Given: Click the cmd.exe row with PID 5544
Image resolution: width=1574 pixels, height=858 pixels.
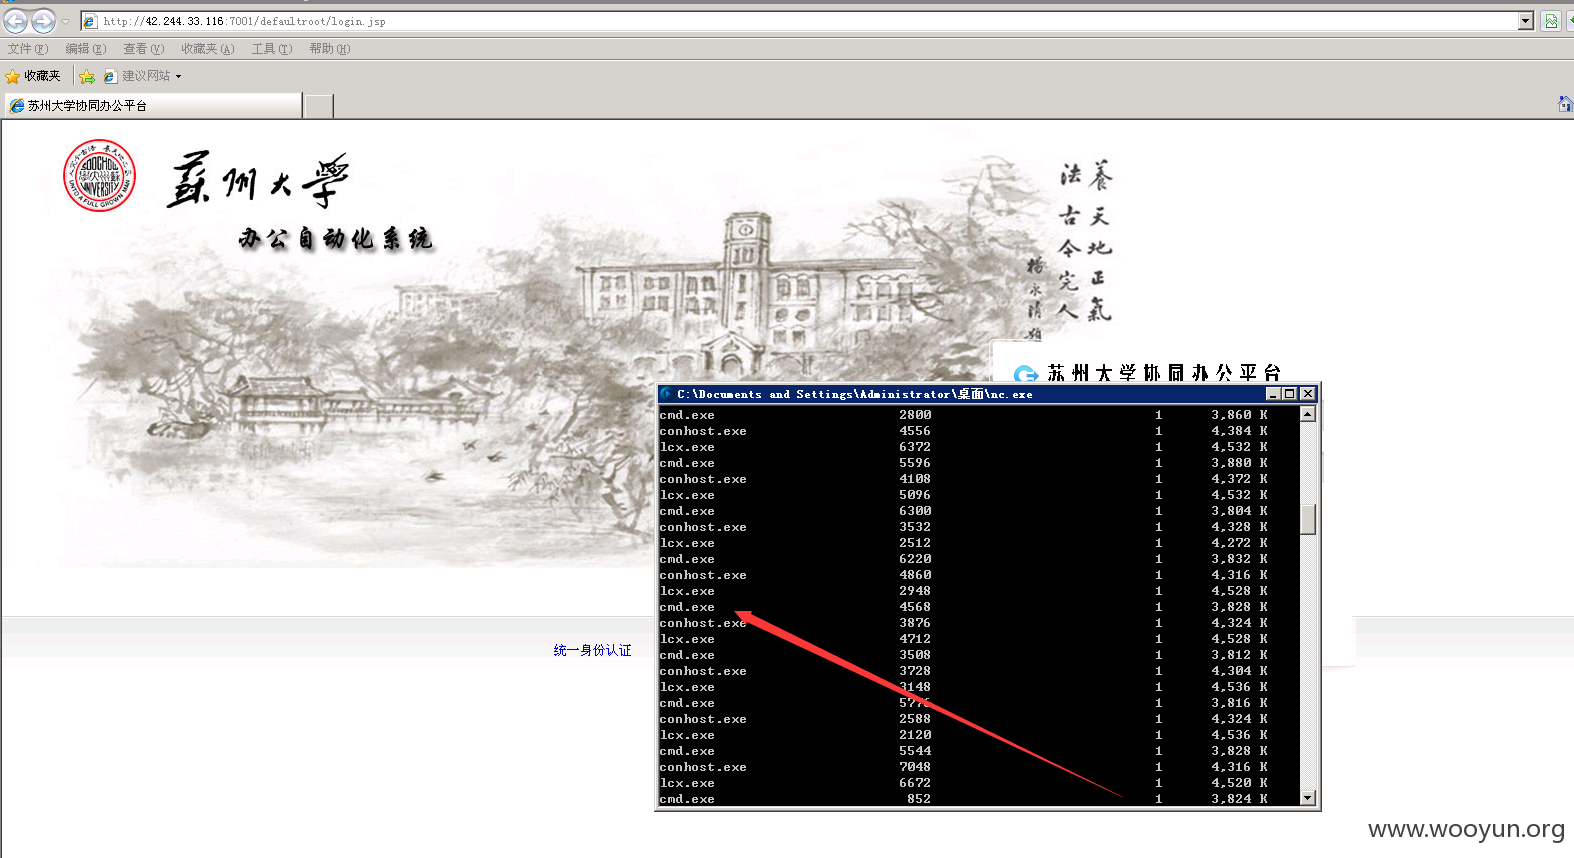Looking at the screenshot, I should (x=964, y=751).
